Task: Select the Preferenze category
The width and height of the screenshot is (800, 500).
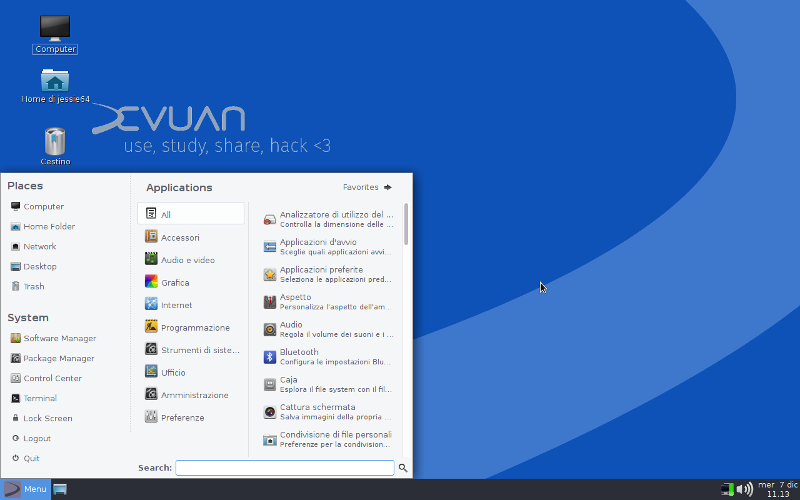Action: coord(191,417)
